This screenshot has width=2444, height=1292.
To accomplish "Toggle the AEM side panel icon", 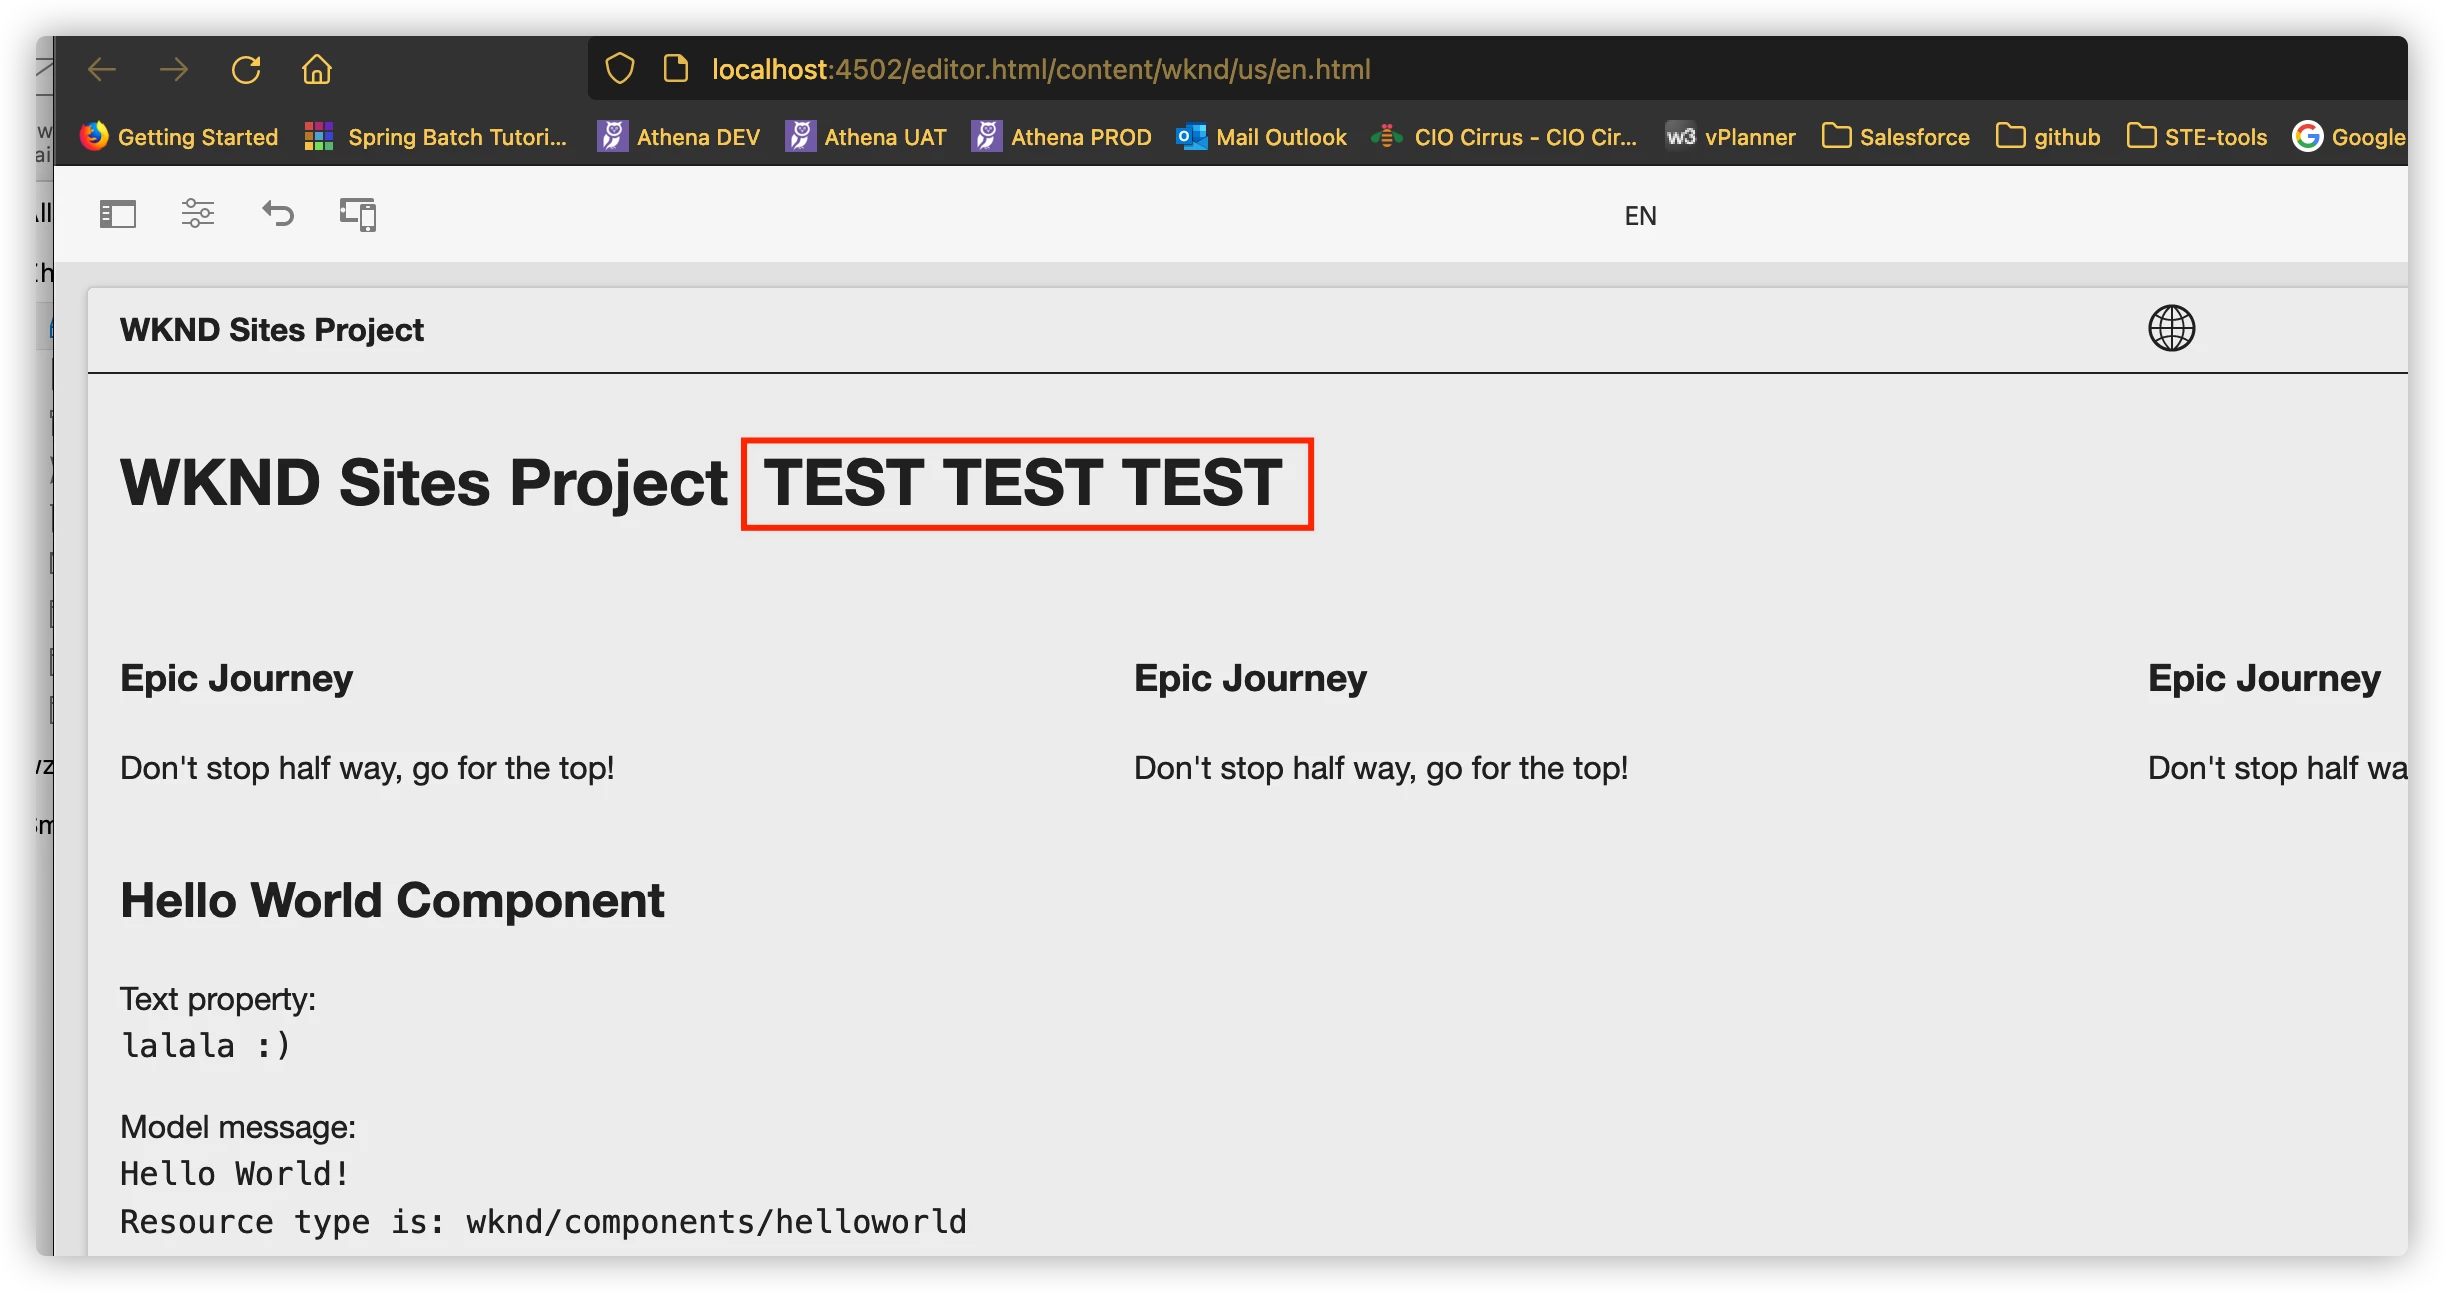I will pos(118,214).
